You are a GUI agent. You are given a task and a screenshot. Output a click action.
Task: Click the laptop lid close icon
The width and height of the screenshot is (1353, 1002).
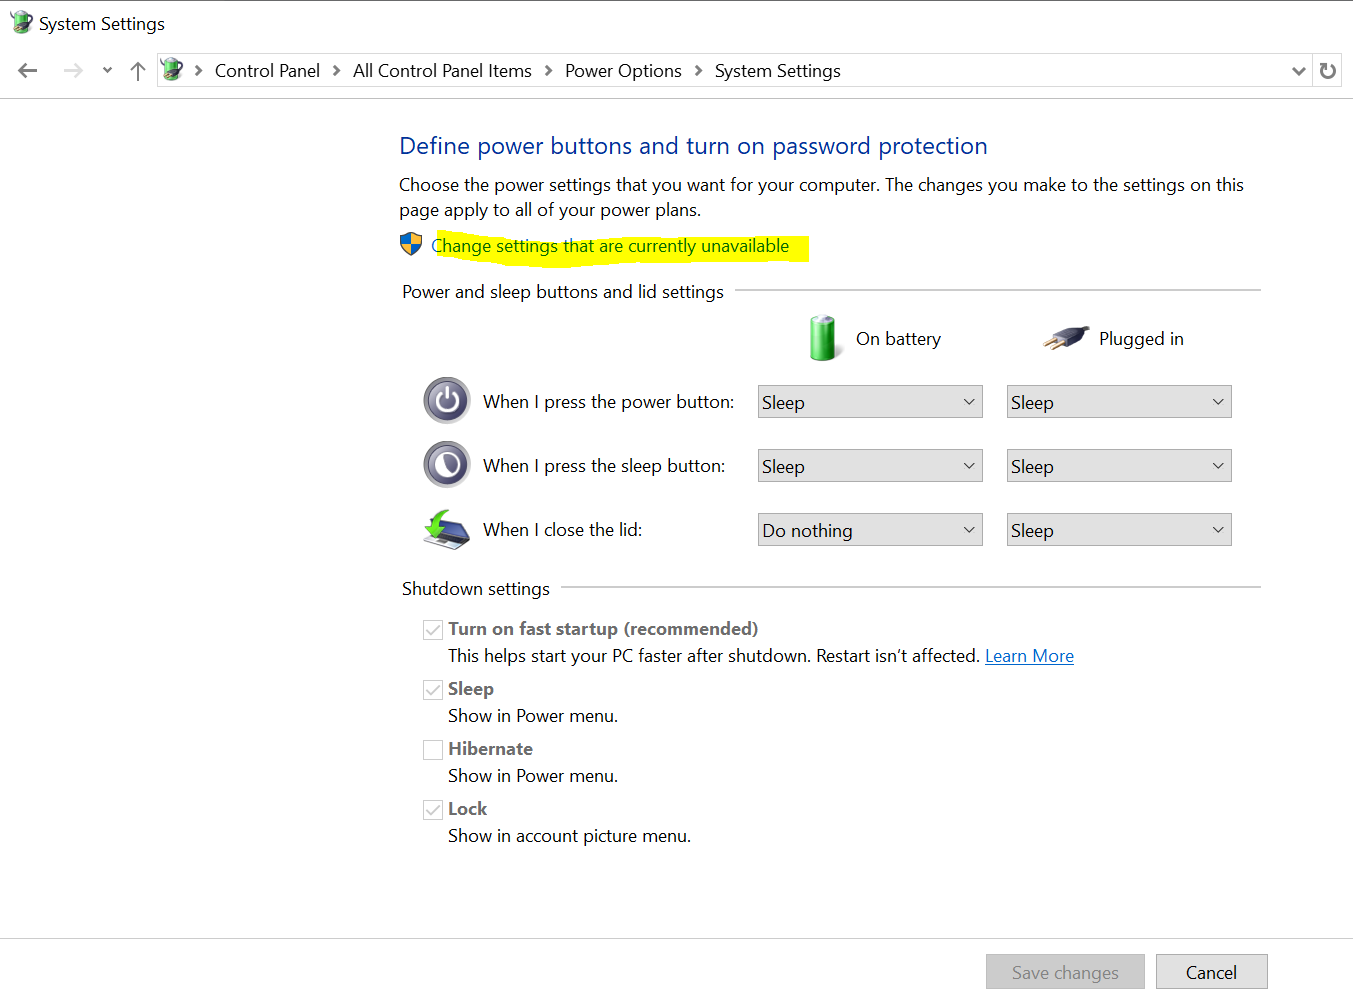[446, 529]
